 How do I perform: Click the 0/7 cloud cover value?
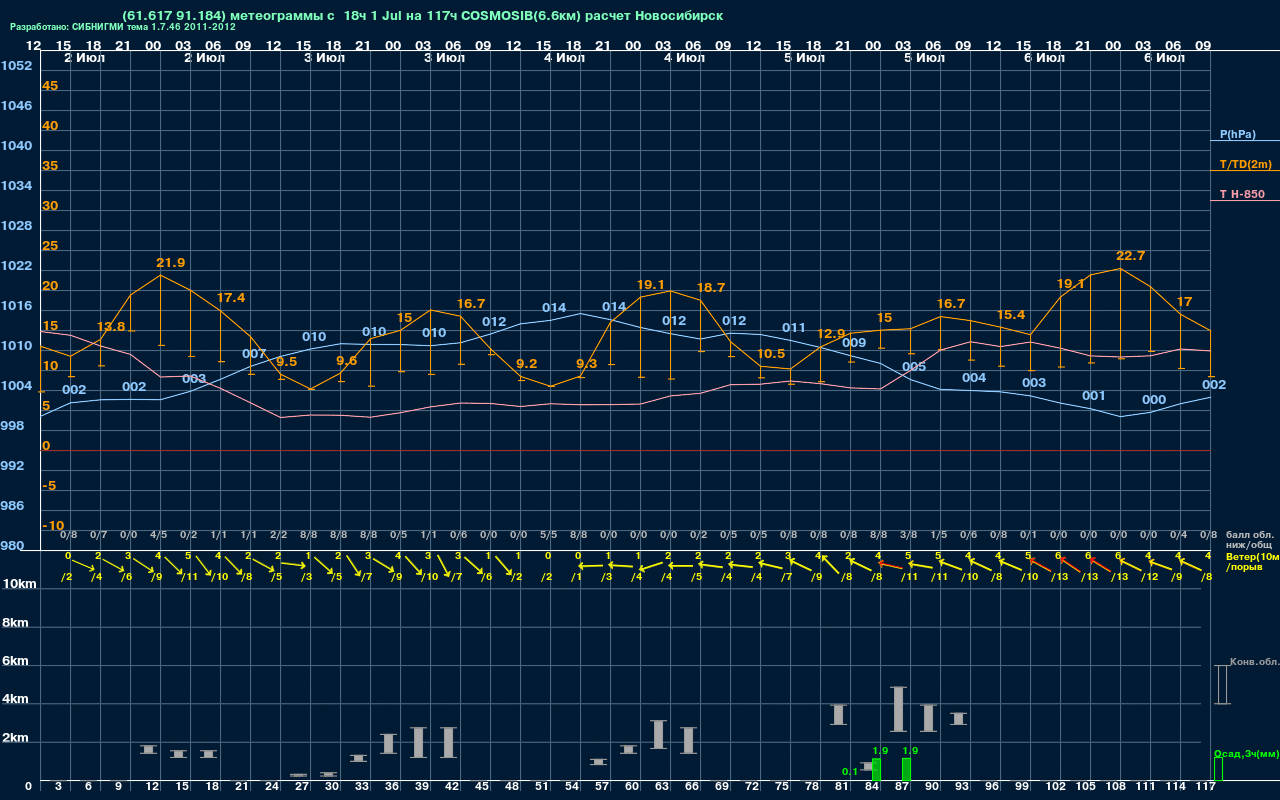point(98,536)
